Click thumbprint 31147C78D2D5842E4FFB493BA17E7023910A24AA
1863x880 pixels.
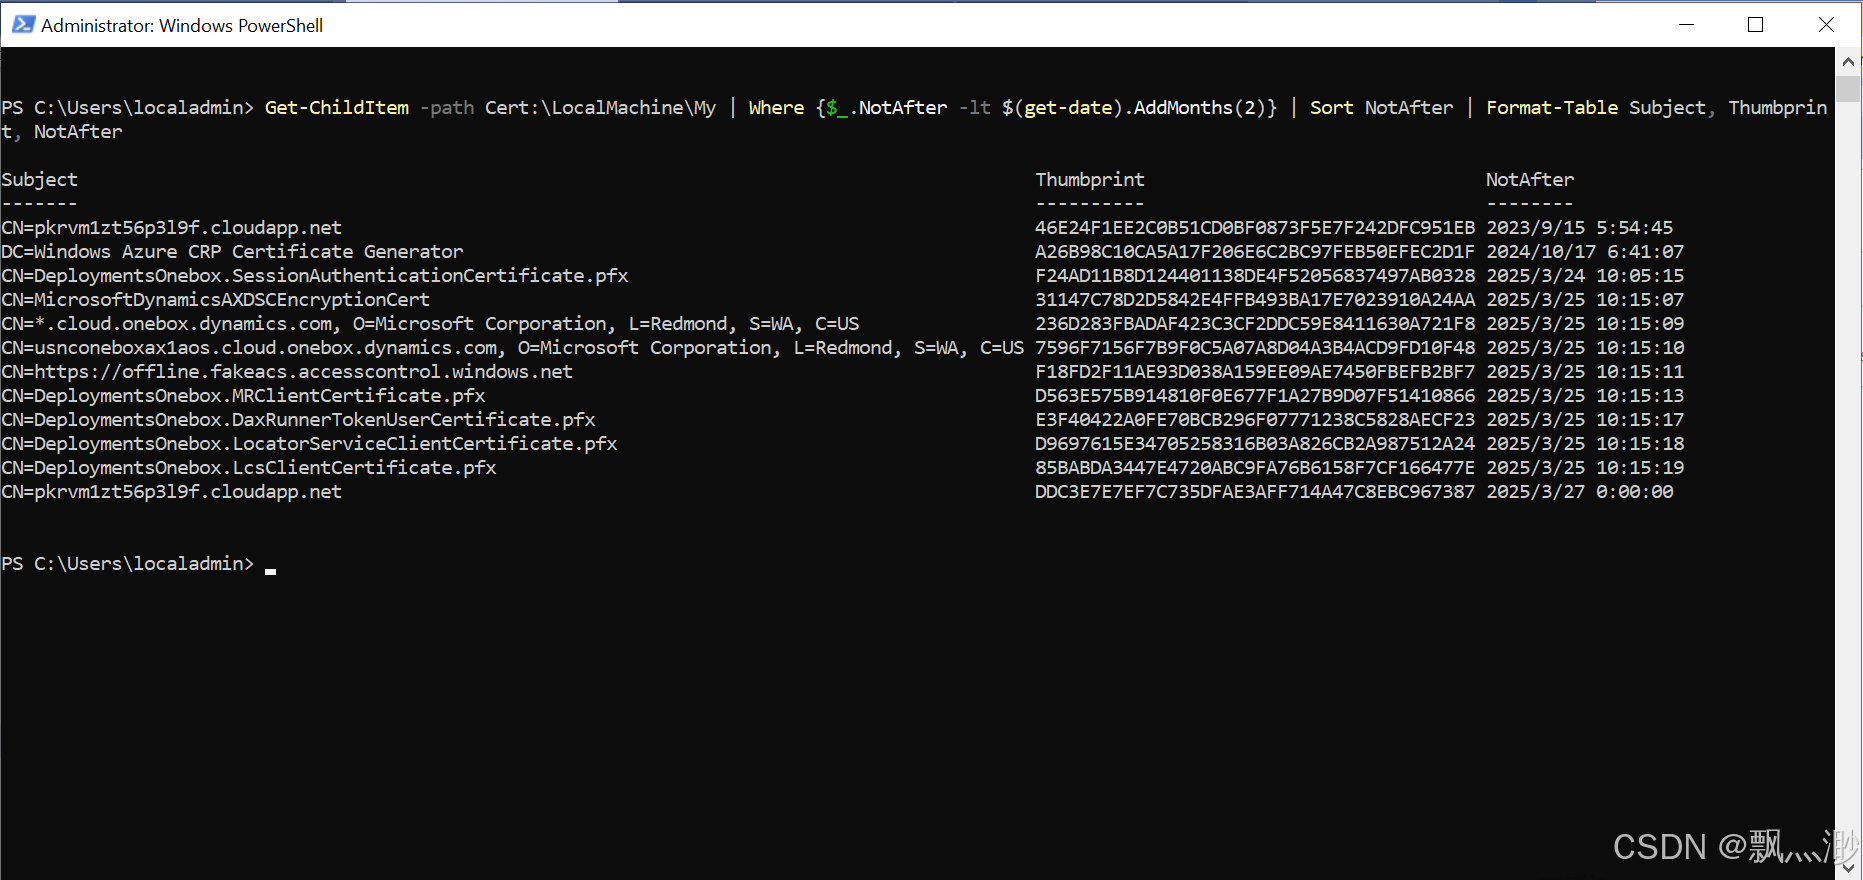coord(1255,300)
